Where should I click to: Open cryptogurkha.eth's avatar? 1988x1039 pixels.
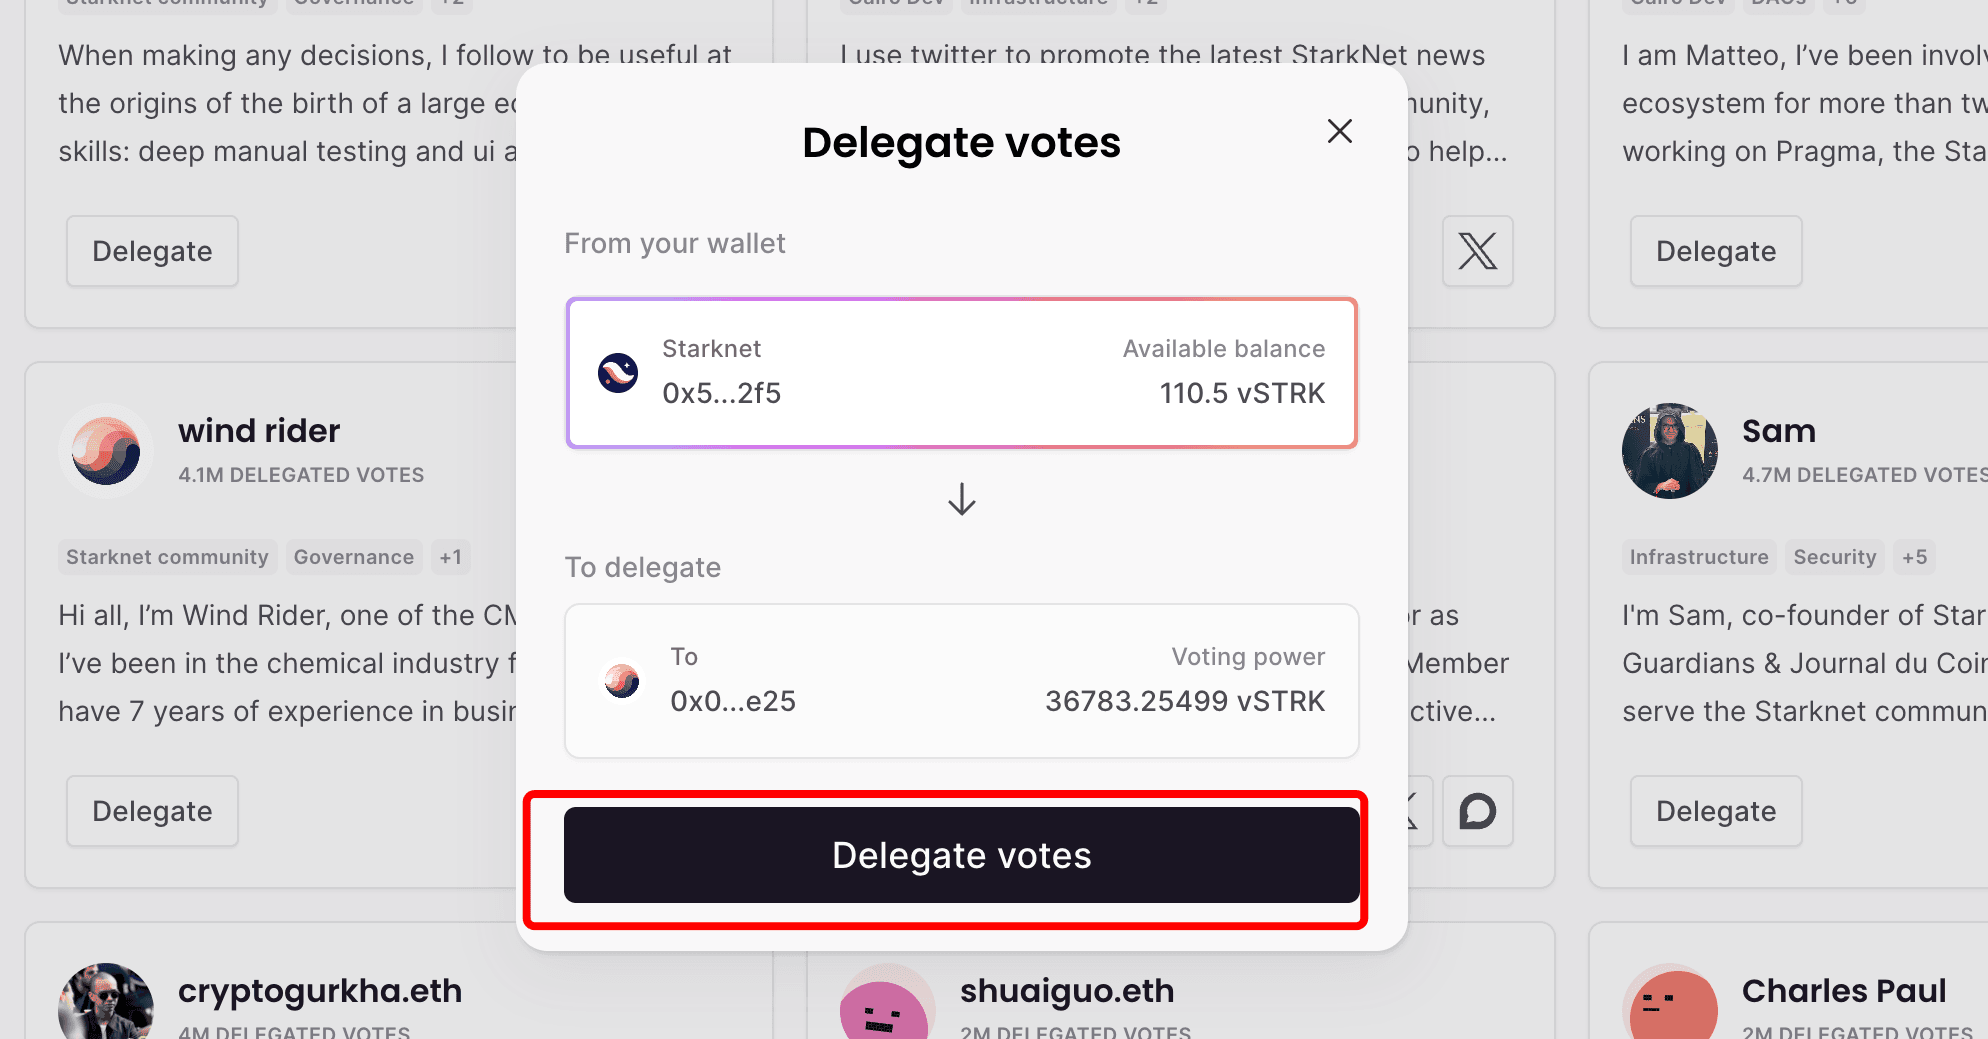[x=106, y=1001]
